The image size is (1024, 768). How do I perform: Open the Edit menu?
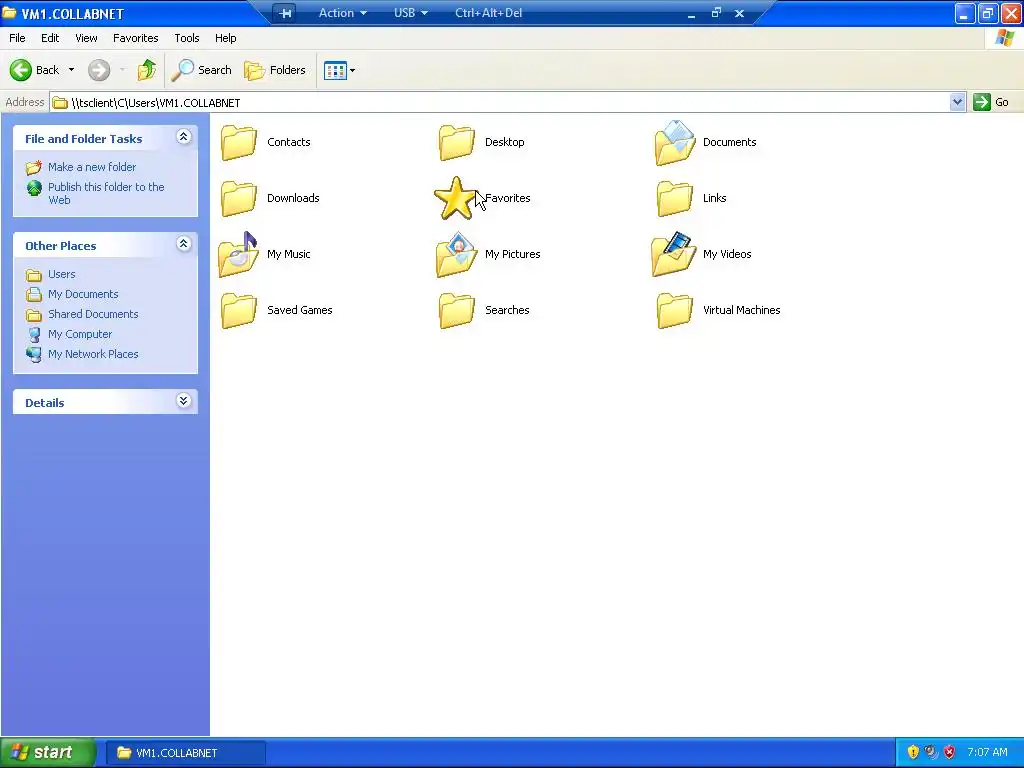50,38
